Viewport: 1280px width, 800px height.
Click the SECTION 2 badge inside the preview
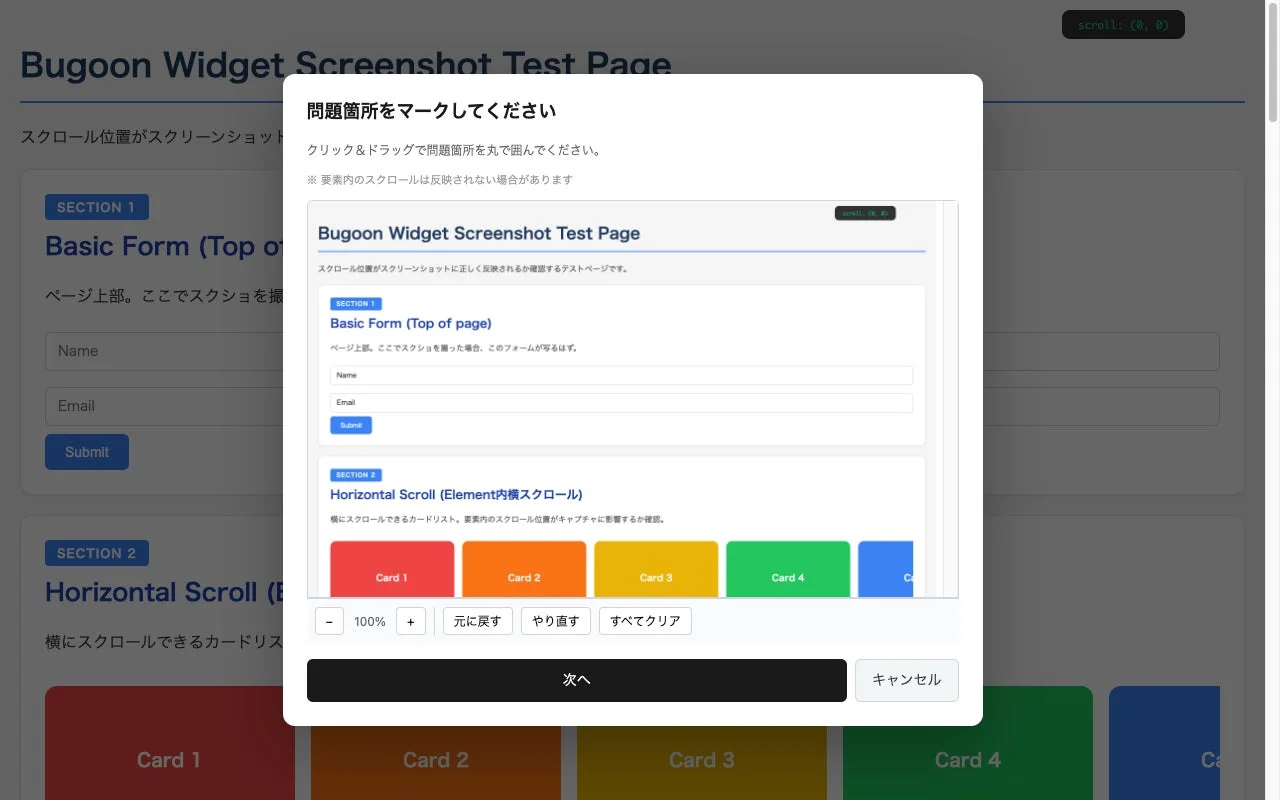point(355,474)
